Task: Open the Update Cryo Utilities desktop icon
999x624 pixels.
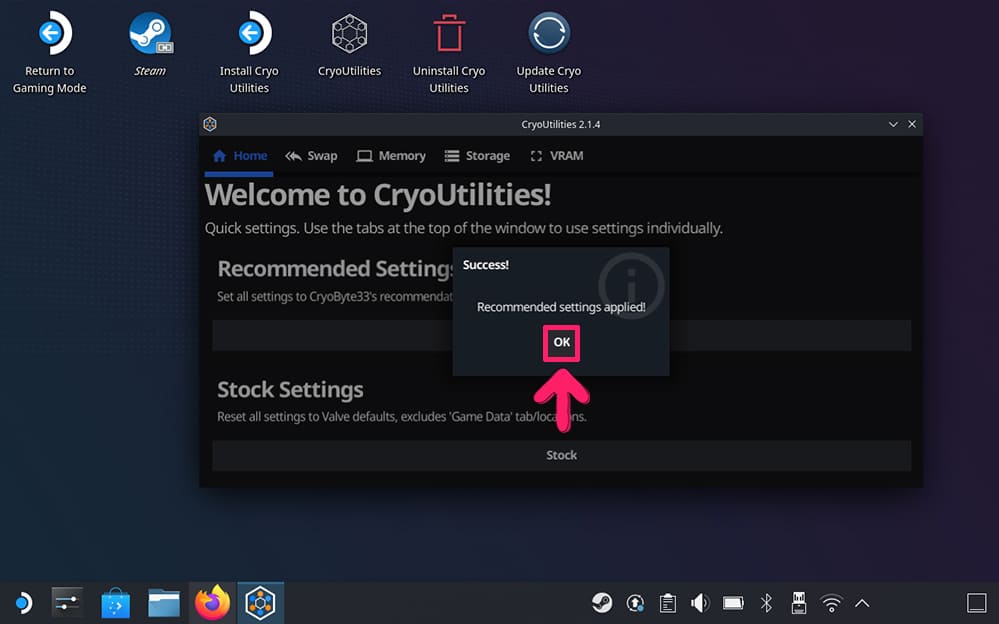Action: (x=549, y=52)
